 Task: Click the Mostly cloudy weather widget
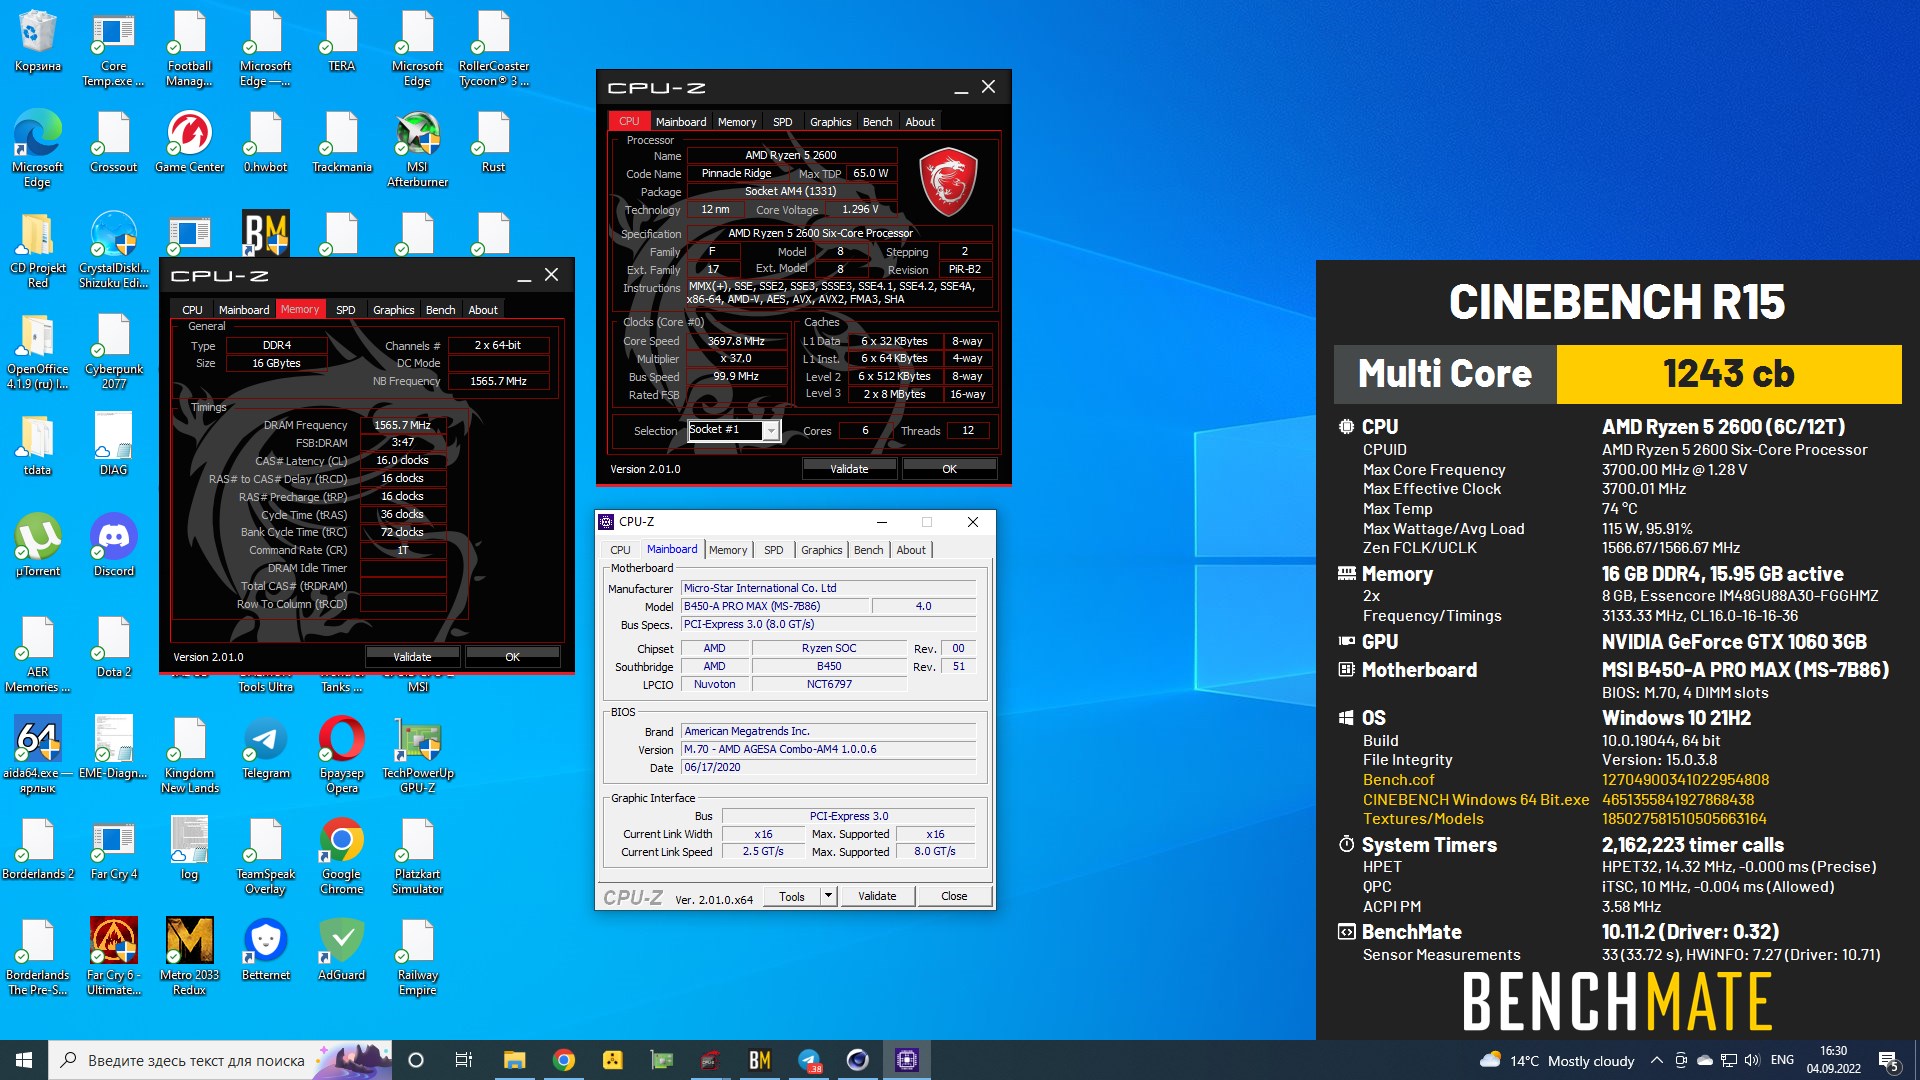pos(1557,1060)
